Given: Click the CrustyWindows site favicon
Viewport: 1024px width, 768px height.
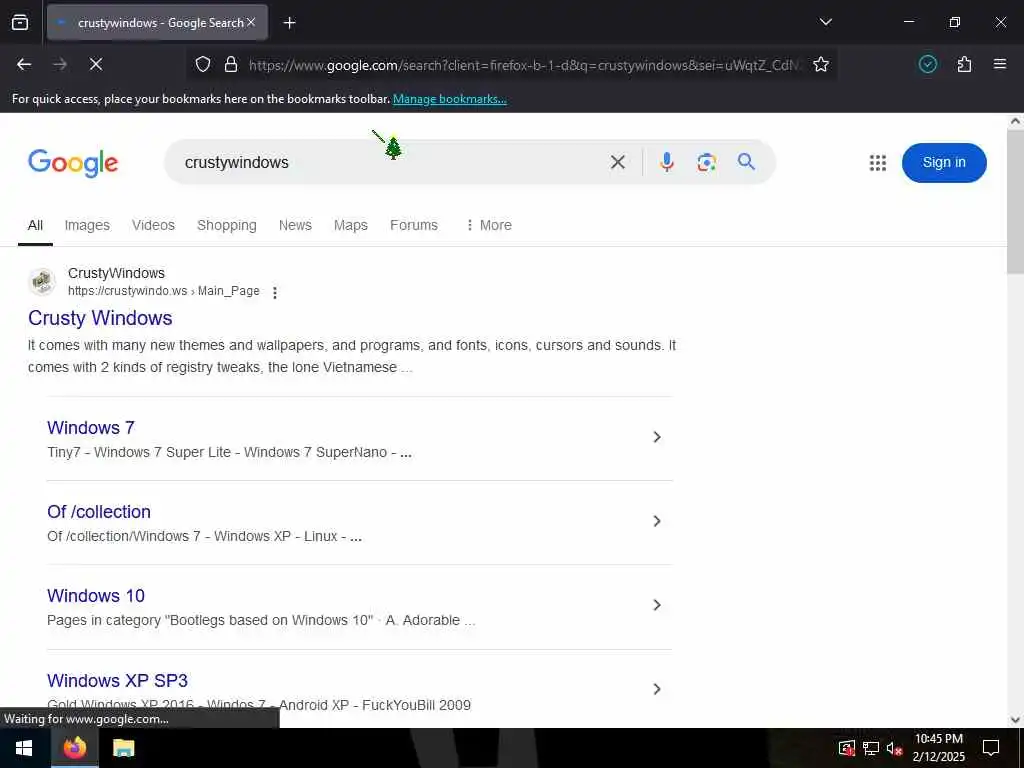Looking at the screenshot, I should pyautogui.click(x=42, y=281).
